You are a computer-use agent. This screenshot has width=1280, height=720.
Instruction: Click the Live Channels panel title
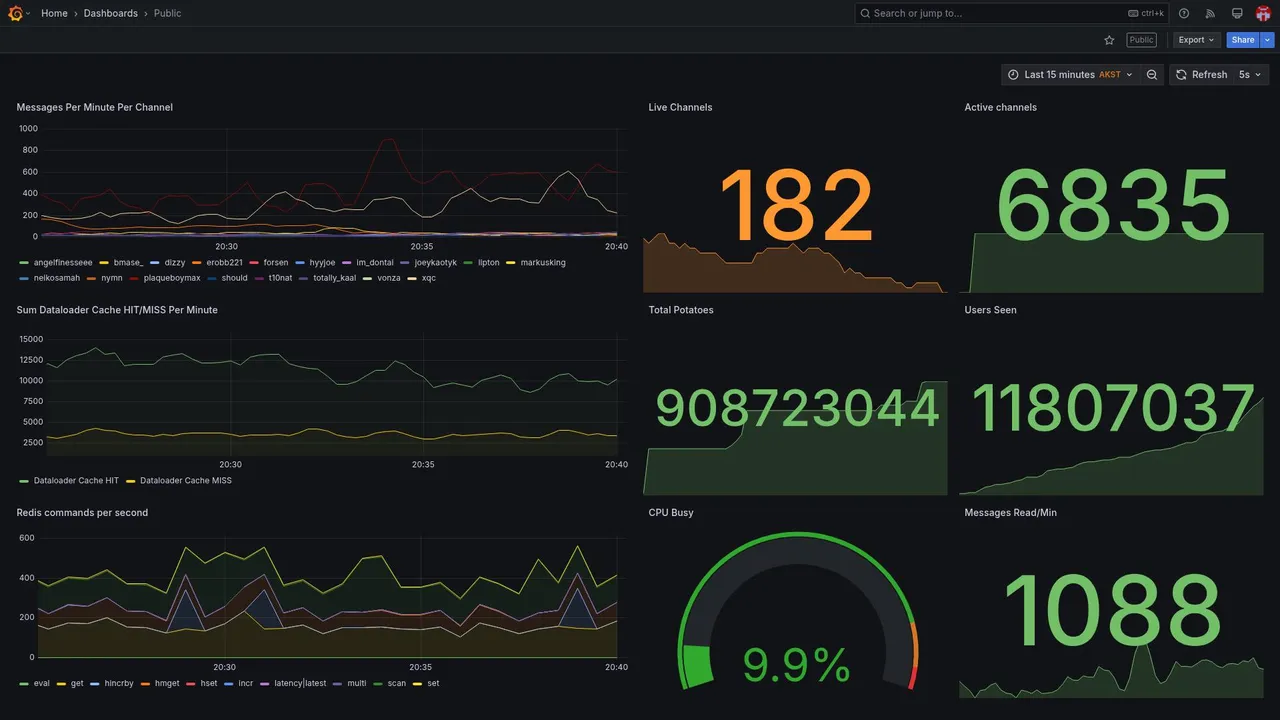click(680, 107)
